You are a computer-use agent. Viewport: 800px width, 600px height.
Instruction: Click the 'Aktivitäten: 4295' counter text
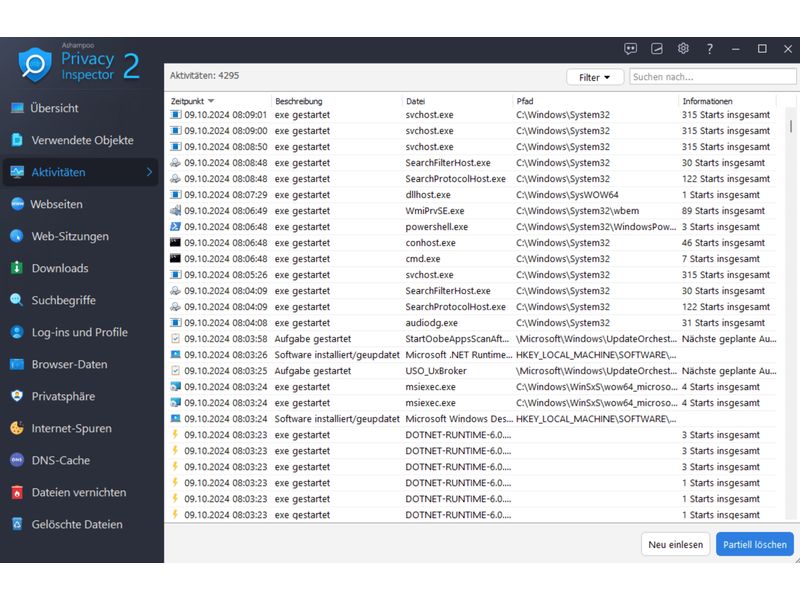pos(204,76)
